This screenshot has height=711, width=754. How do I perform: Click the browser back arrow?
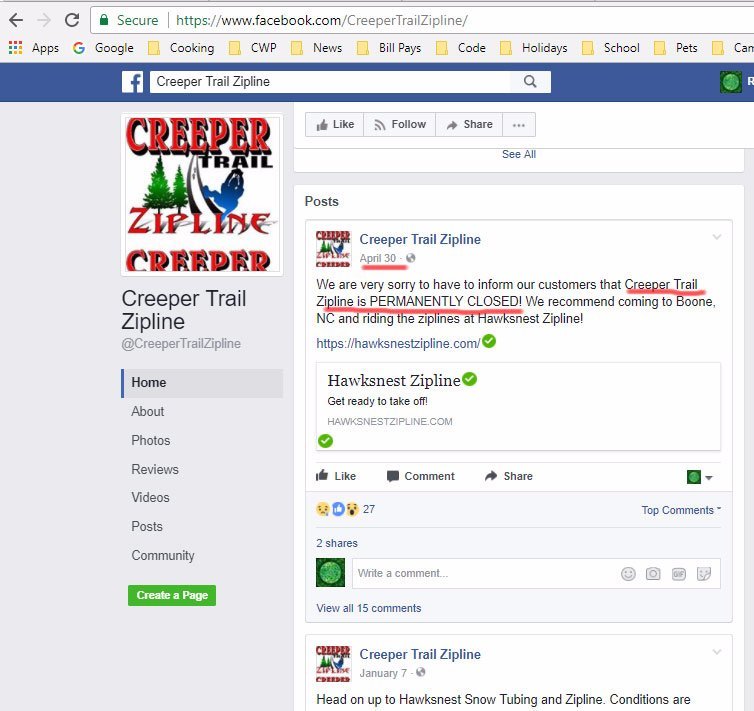[16, 20]
